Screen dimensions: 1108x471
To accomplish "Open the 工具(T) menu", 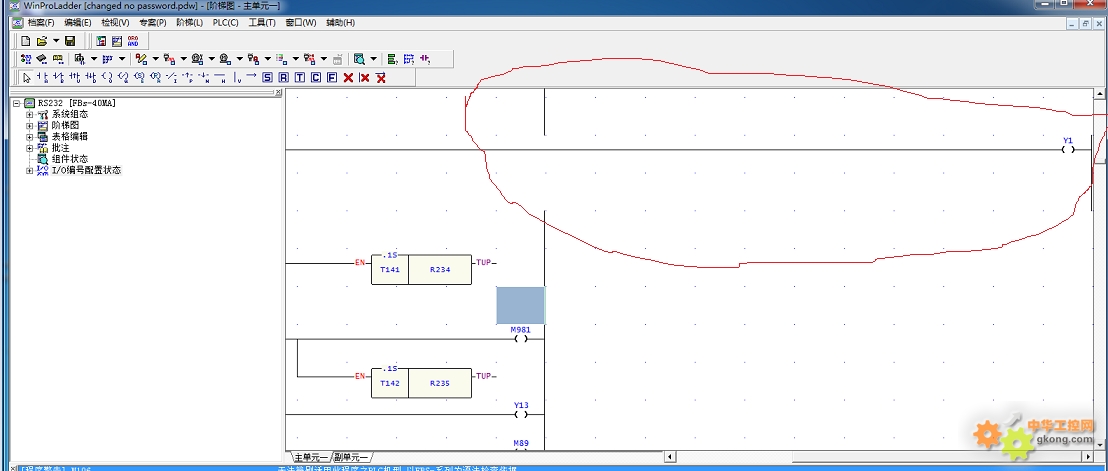I will click(262, 23).
